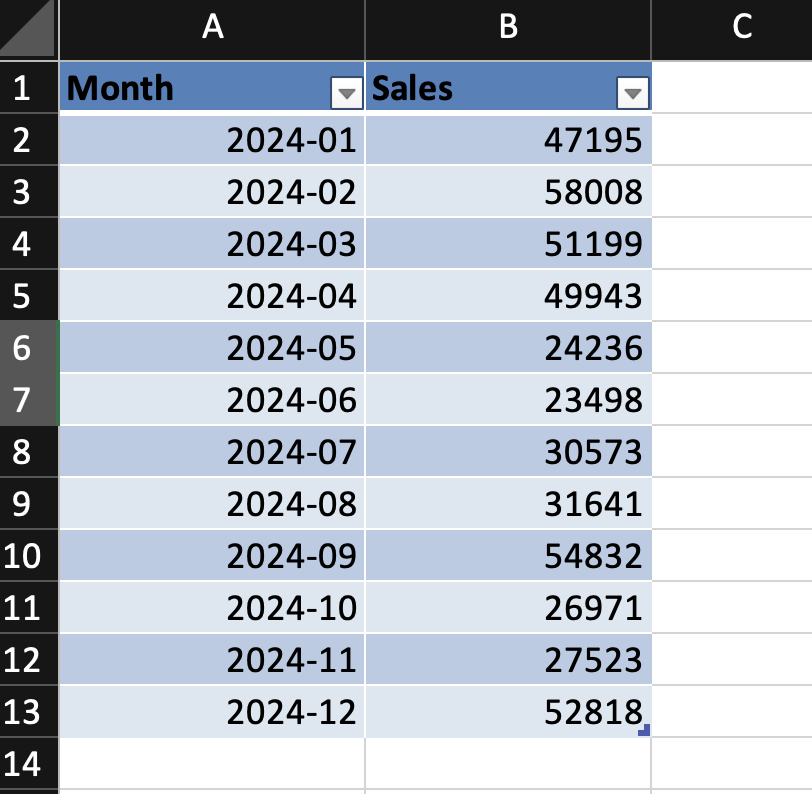Select the cell with value 58008
Screen dimensions: 812x794
[508, 192]
